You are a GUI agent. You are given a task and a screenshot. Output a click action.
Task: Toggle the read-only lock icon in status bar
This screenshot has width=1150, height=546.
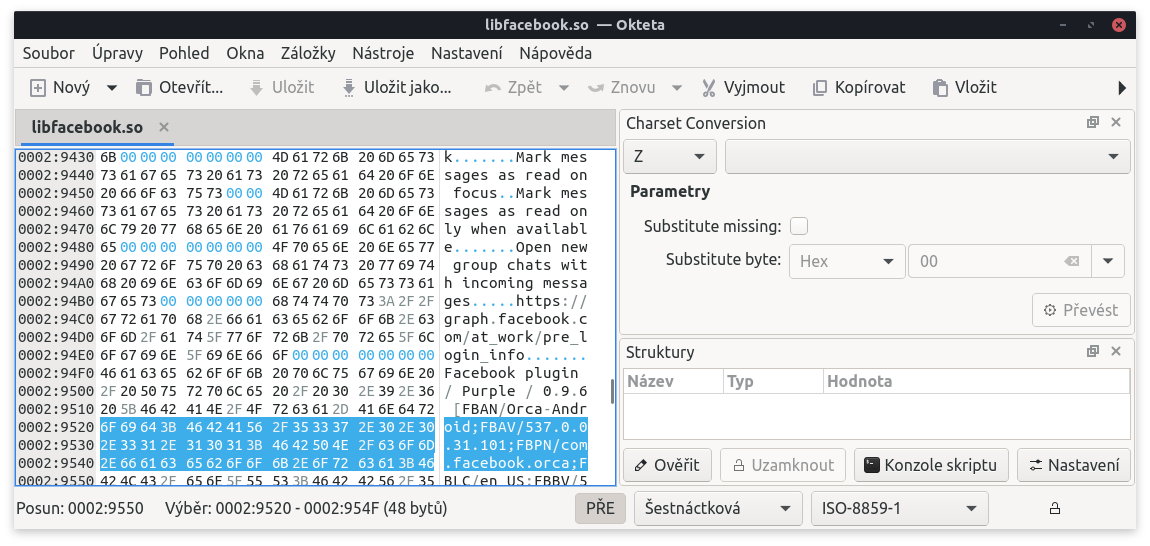(x=1055, y=508)
